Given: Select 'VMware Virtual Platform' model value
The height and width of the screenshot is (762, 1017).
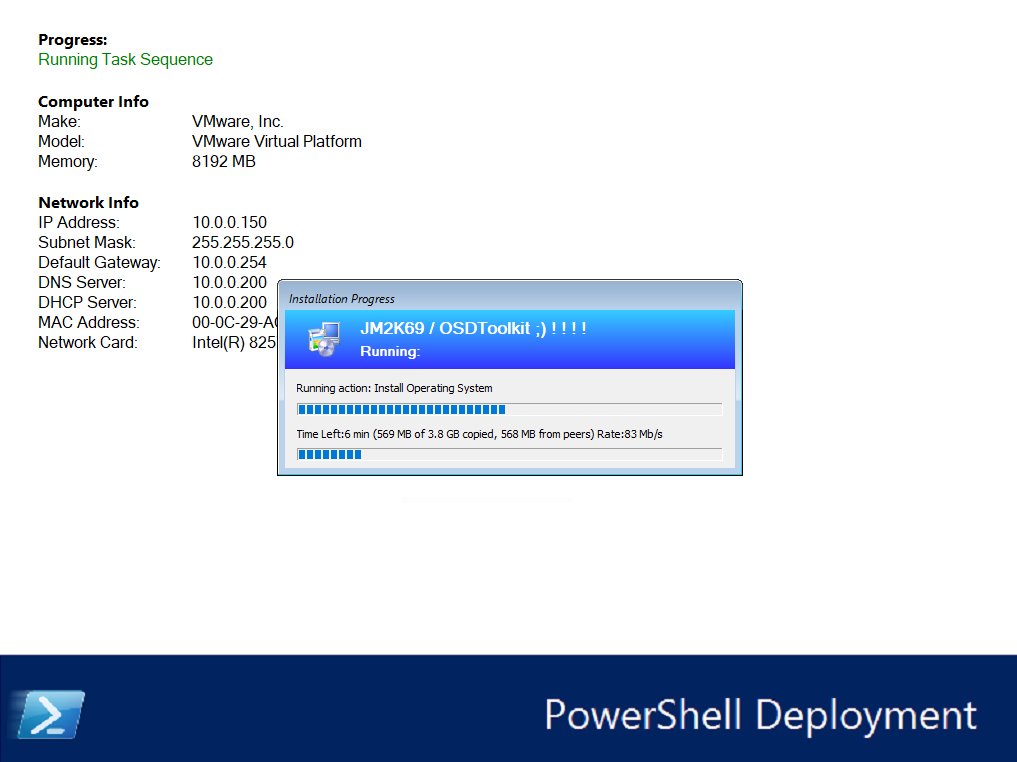Looking at the screenshot, I should click(277, 141).
